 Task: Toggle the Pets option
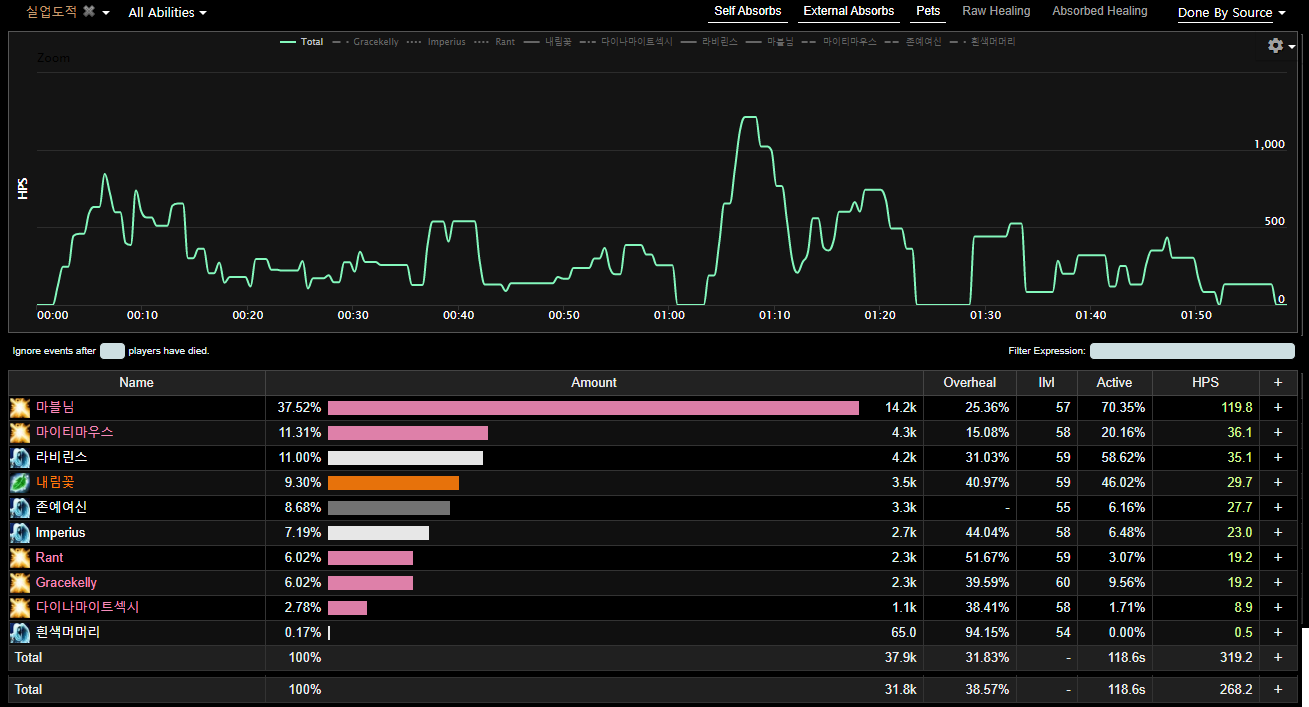(928, 12)
